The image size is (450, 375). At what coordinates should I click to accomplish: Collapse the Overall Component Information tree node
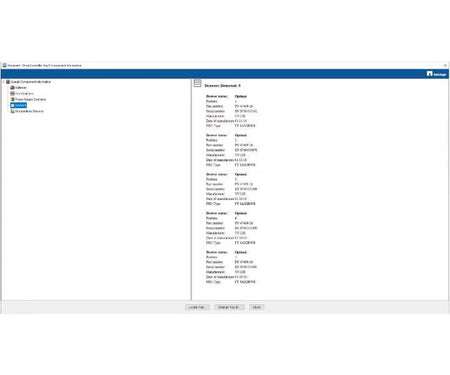[4, 82]
